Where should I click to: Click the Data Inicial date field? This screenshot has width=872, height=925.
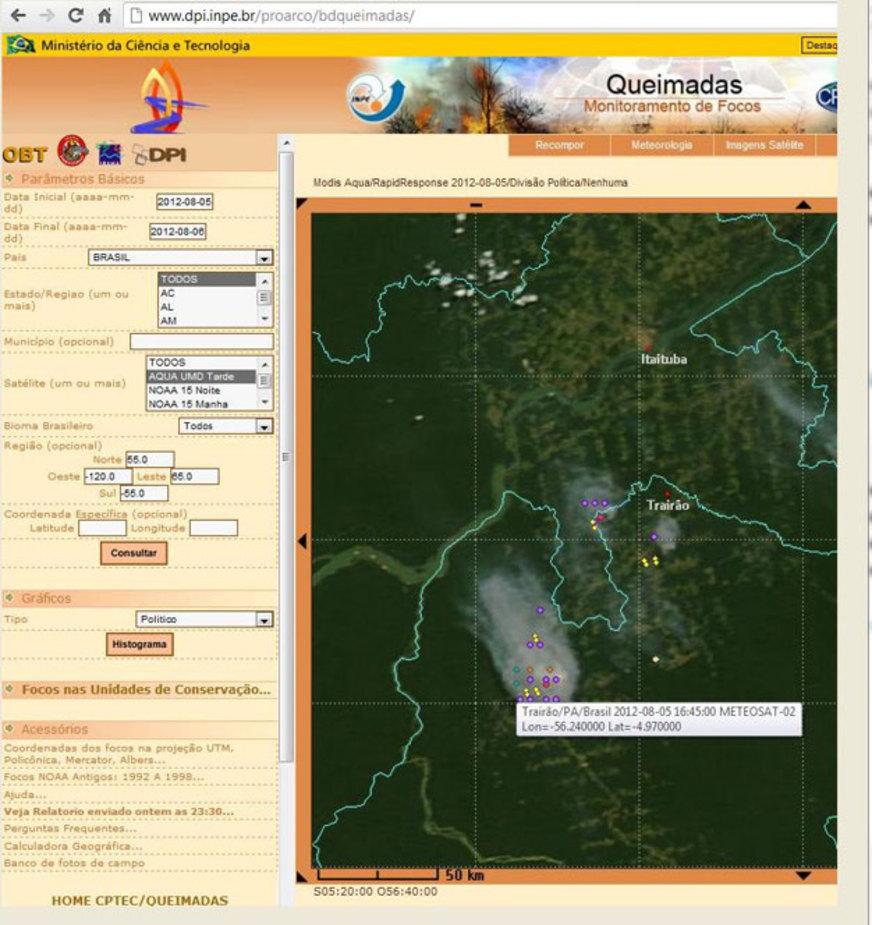(x=185, y=202)
